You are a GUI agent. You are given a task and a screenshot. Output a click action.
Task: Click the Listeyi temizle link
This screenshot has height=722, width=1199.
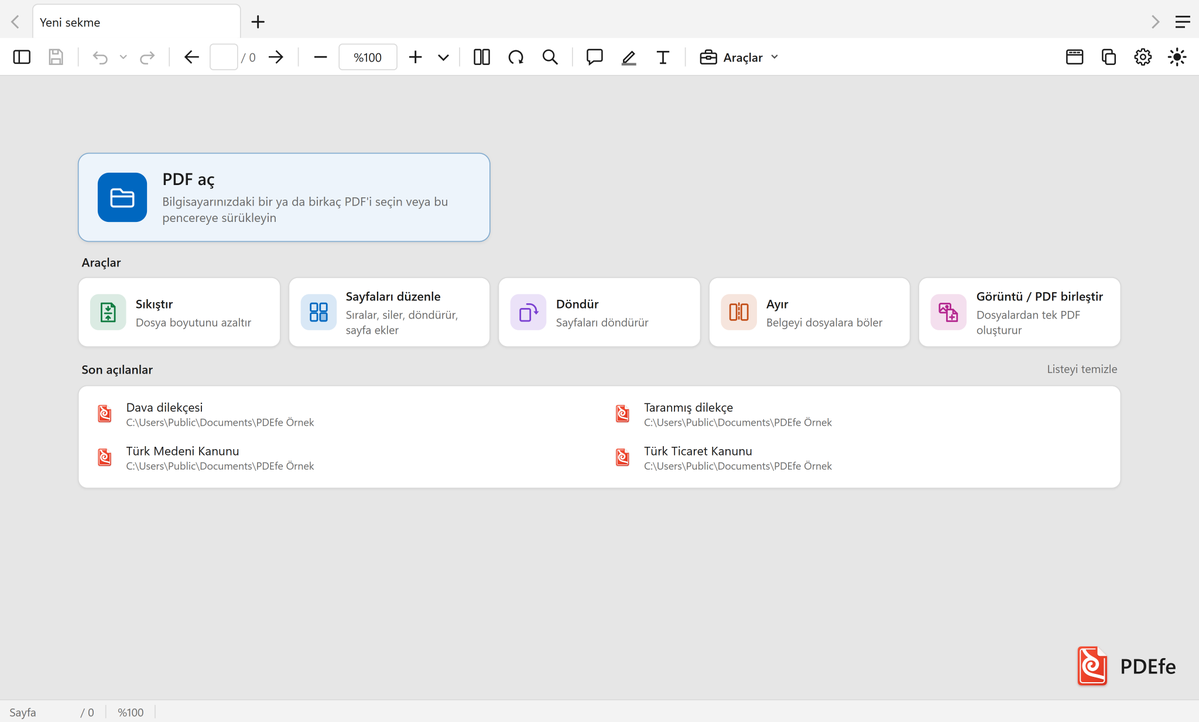point(1082,369)
